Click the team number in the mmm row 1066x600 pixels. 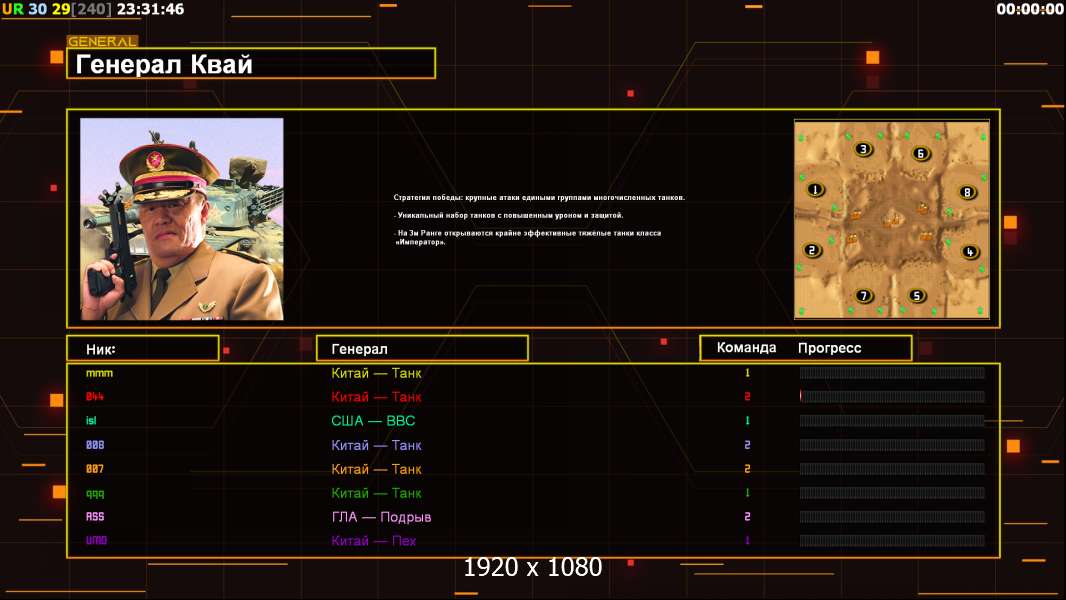click(x=747, y=372)
